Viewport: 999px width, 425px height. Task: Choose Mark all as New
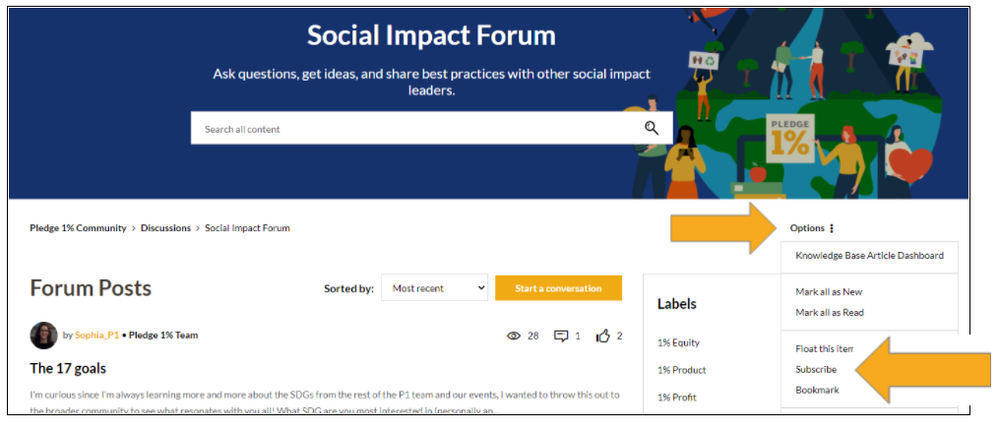click(828, 292)
